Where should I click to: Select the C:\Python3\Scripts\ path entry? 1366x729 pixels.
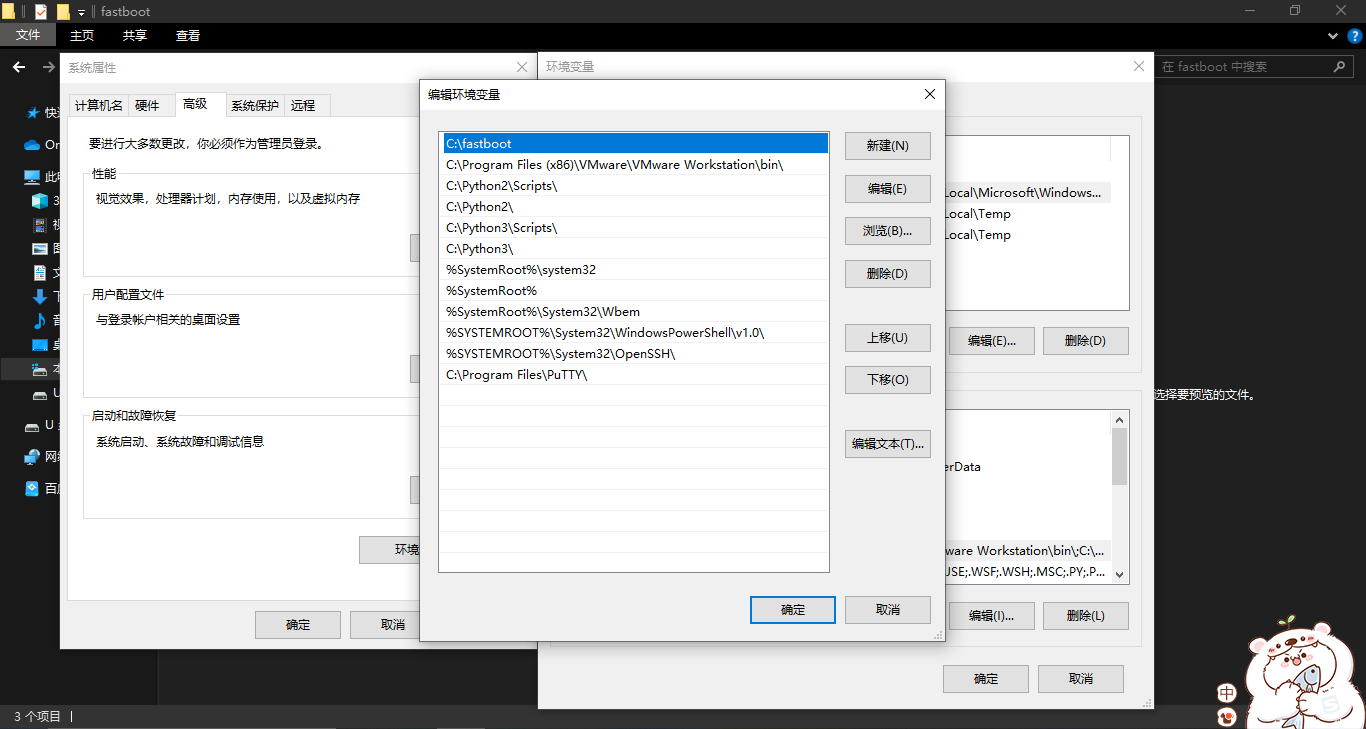click(634, 228)
